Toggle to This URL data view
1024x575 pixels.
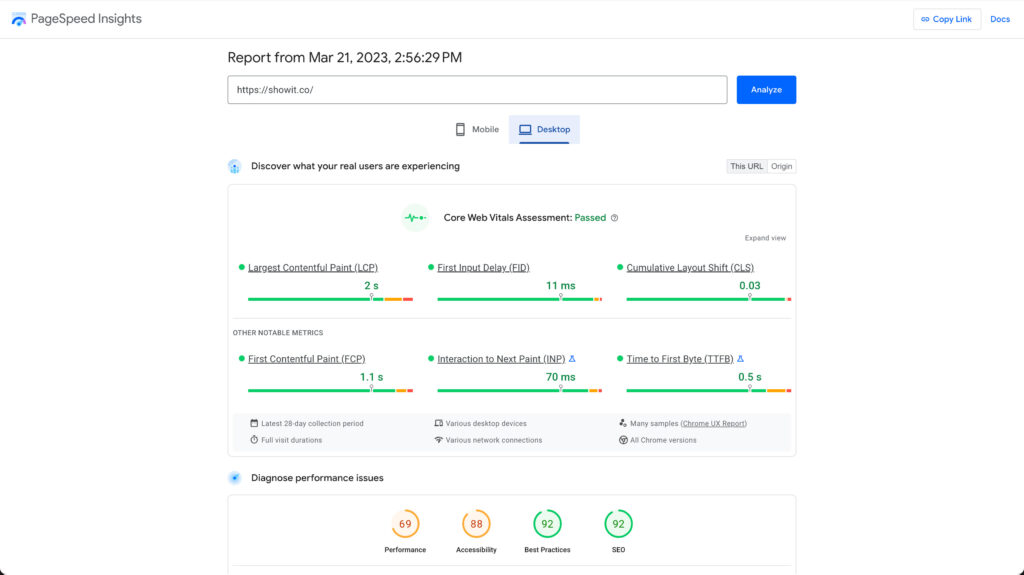pyautogui.click(x=746, y=167)
